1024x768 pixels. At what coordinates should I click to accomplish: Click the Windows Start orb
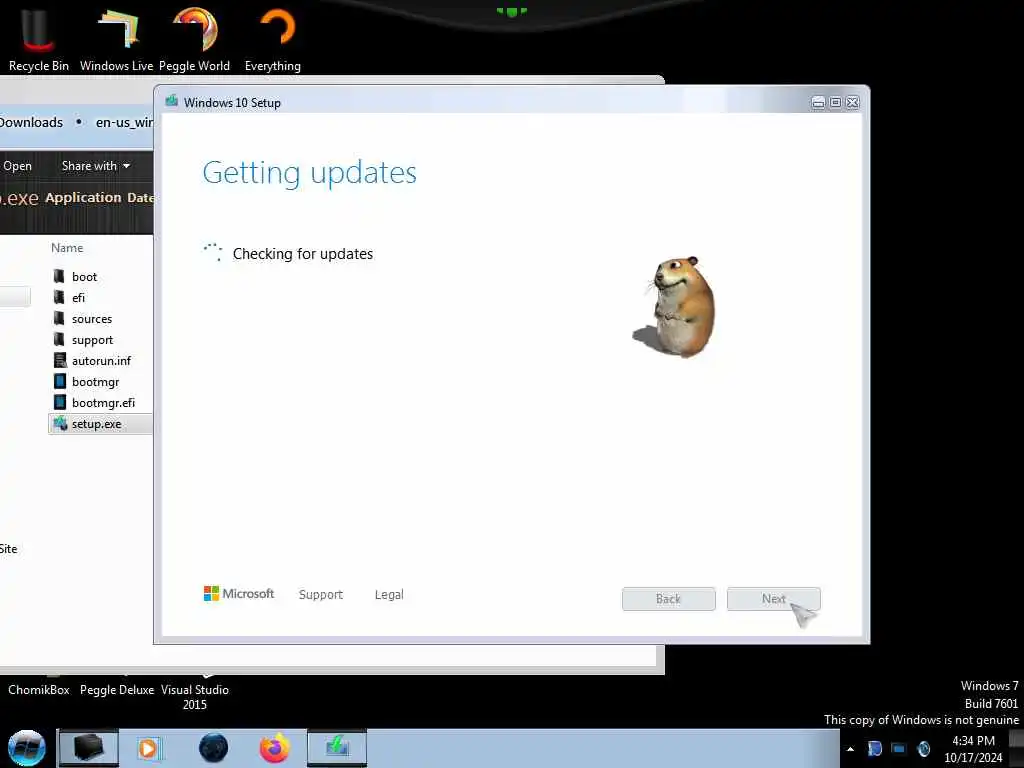(x=27, y=748)
